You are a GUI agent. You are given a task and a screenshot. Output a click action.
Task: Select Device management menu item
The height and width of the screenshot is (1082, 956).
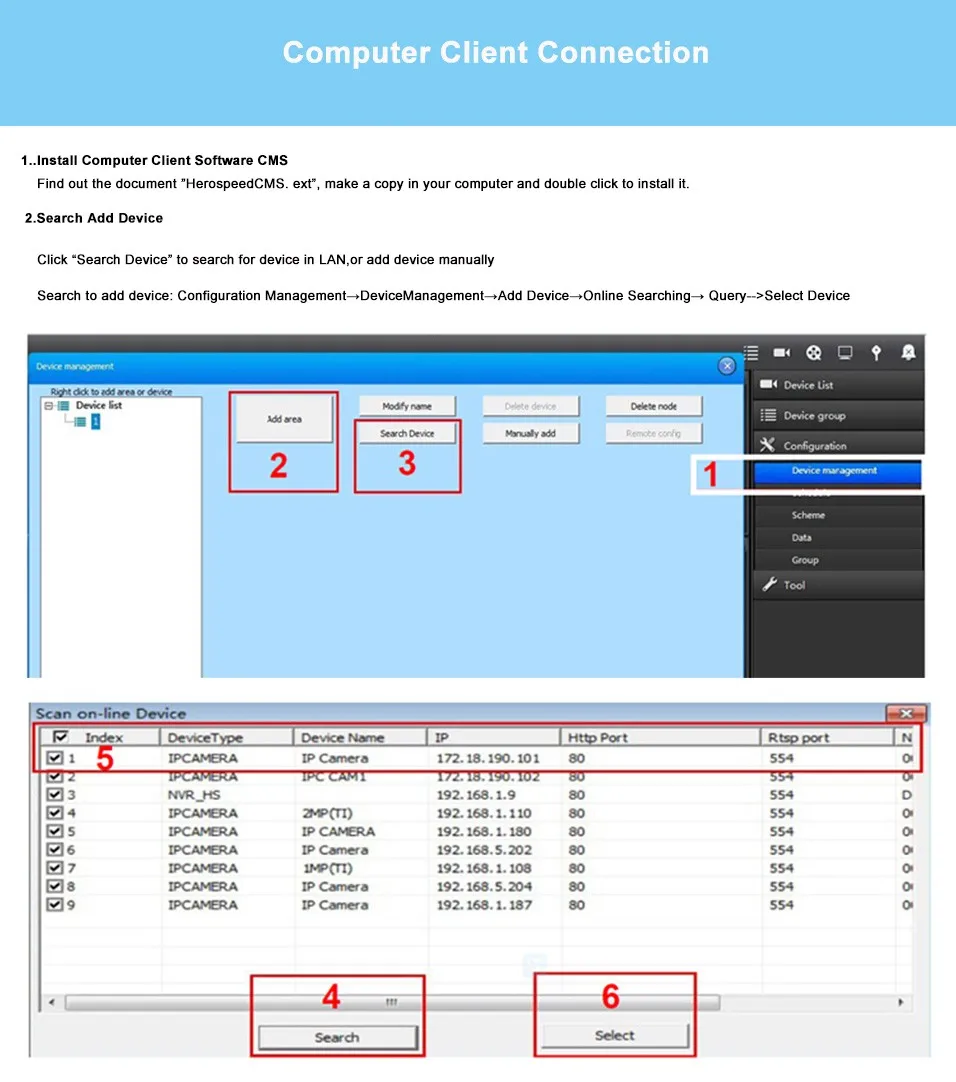(837, 471)
